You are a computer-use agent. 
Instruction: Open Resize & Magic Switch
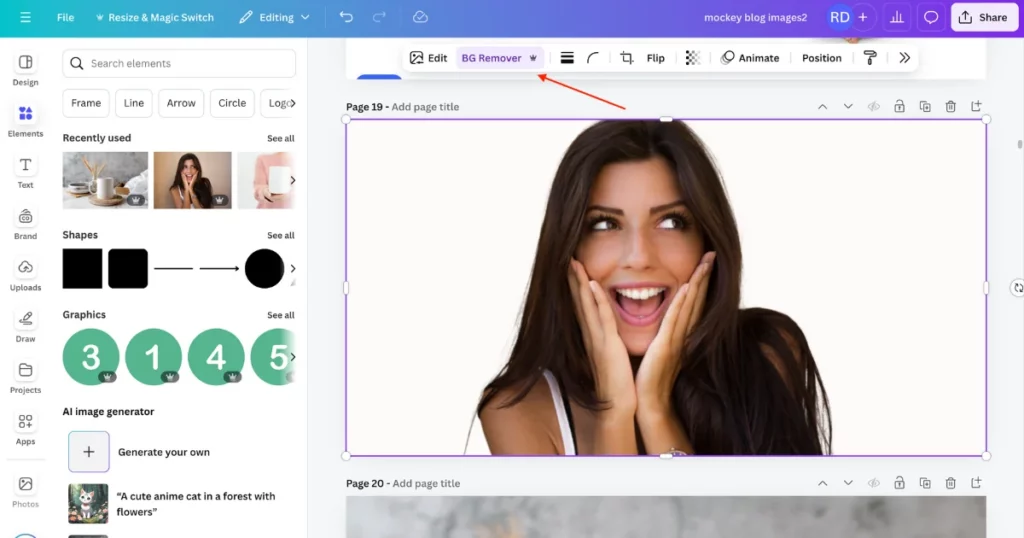[155, 18]
